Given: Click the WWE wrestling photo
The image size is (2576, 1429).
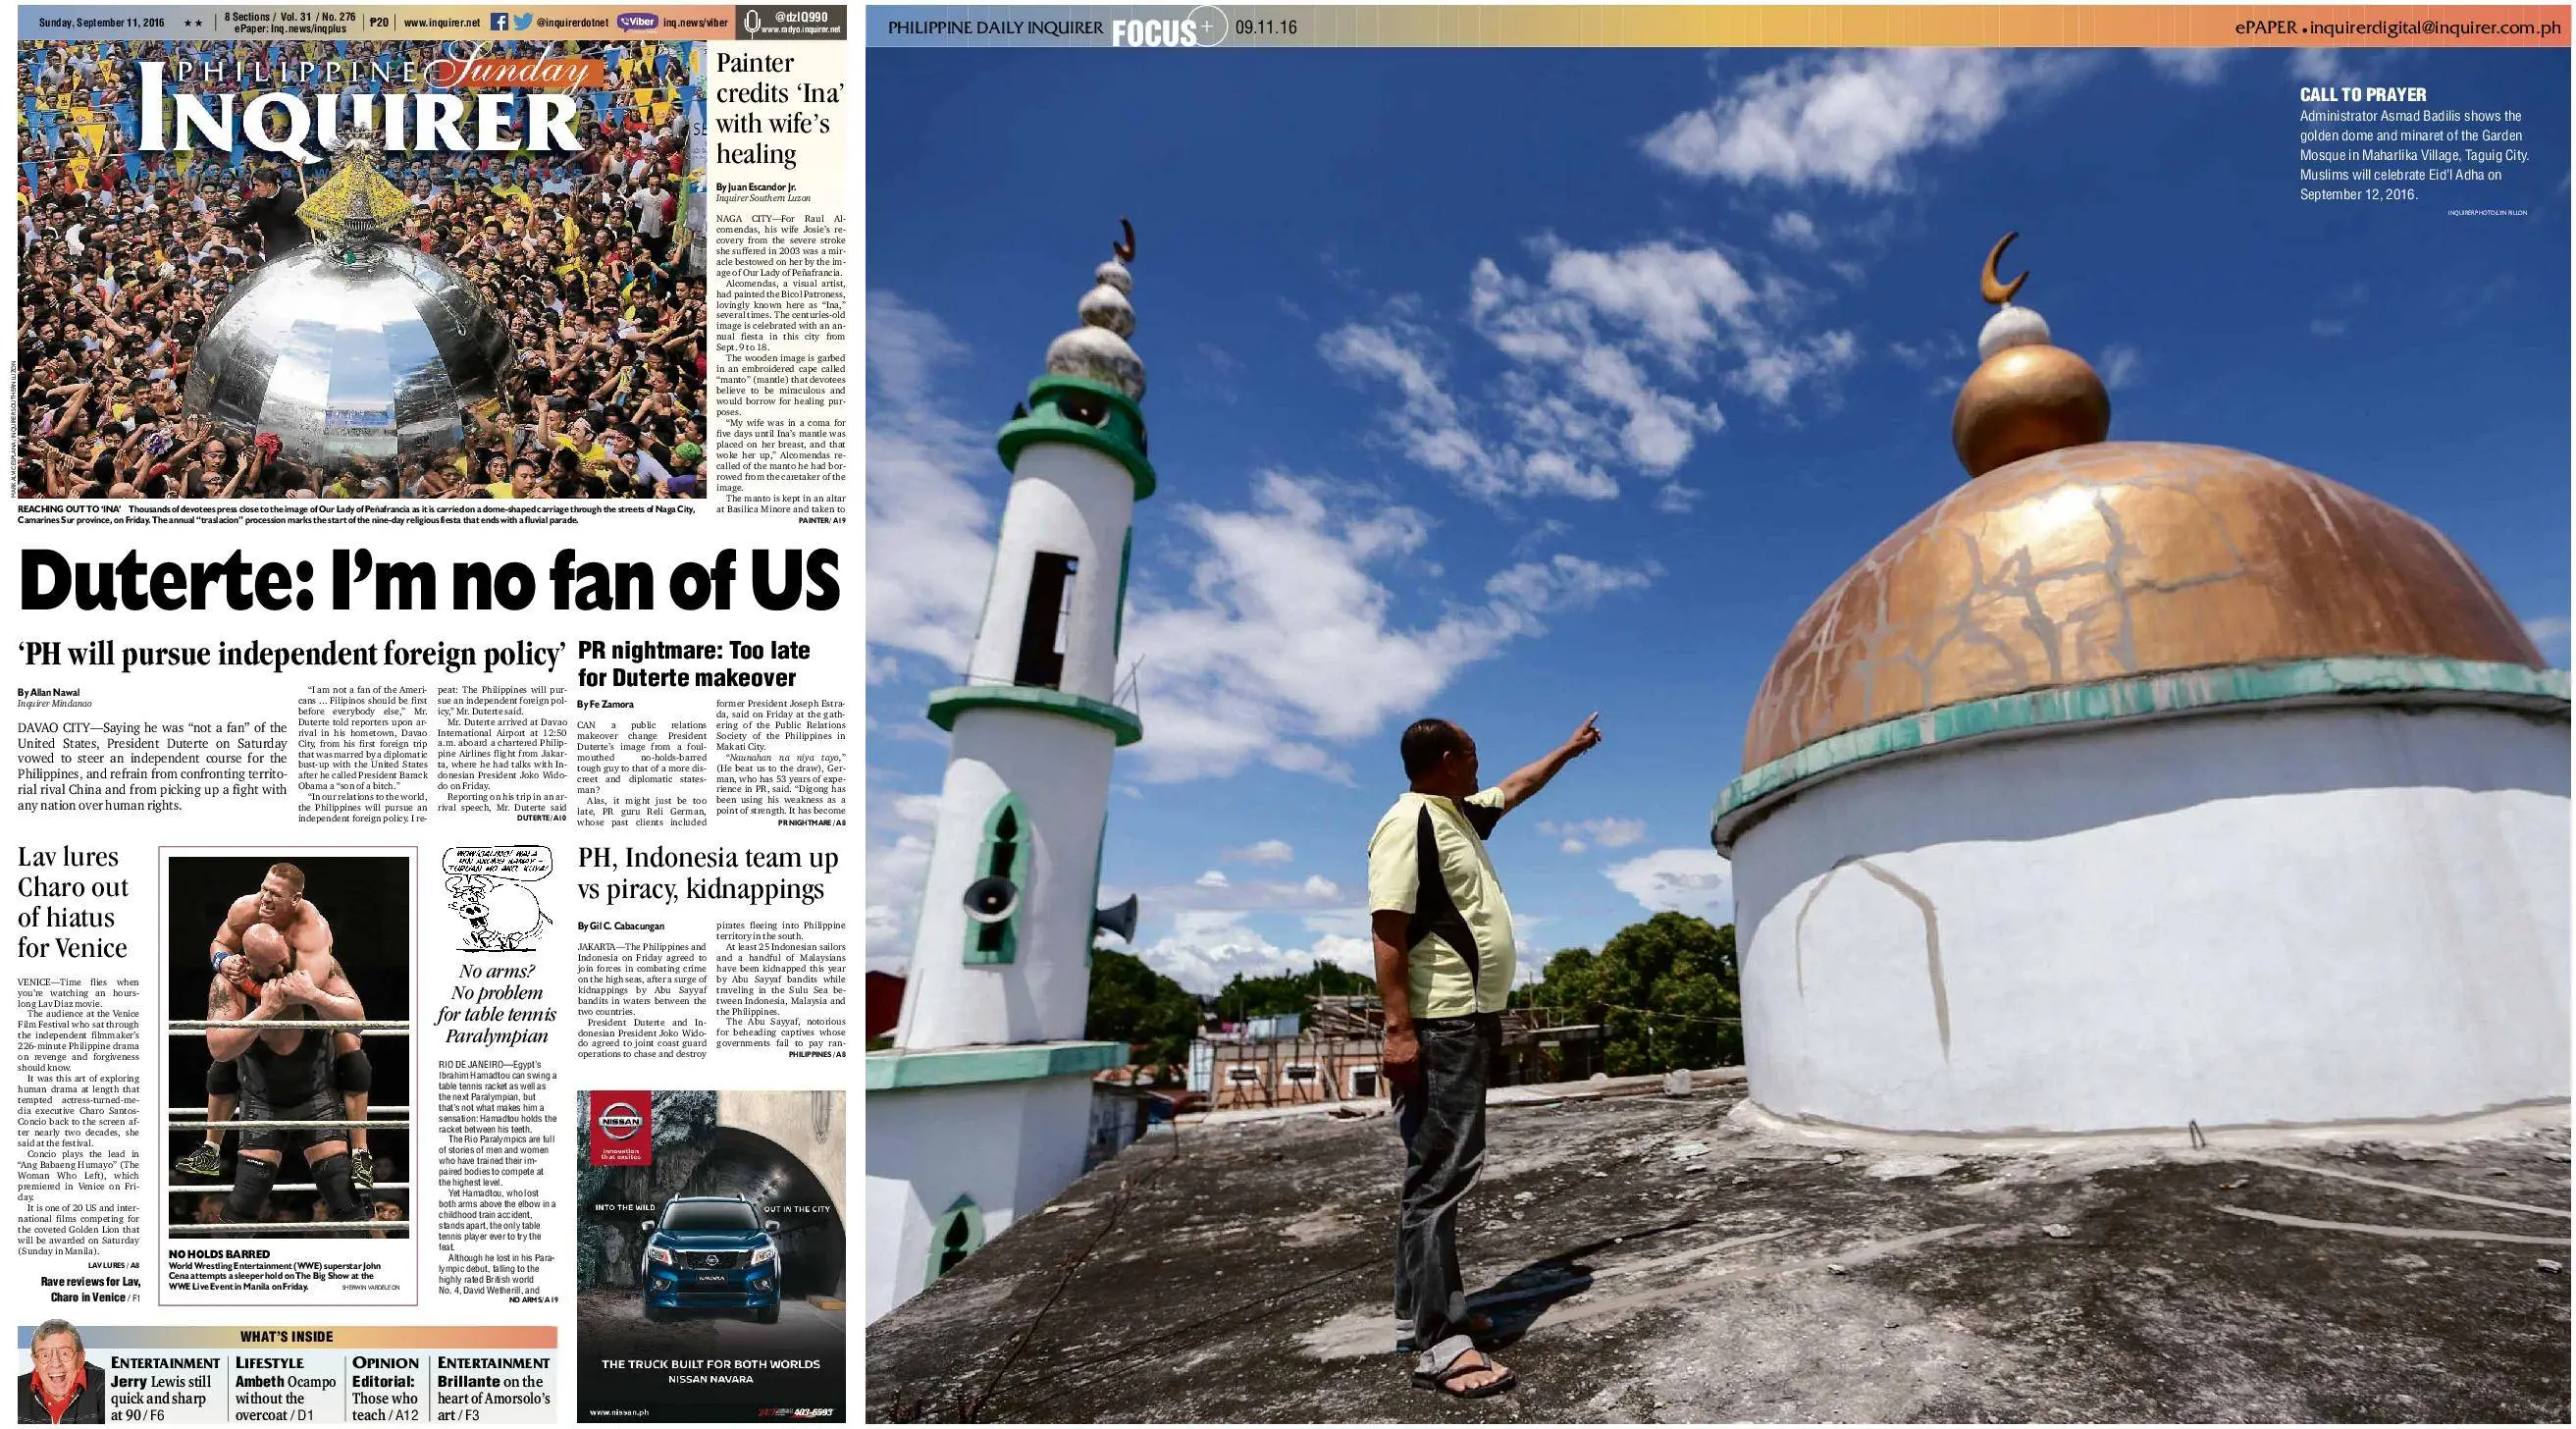Looking at the screenshot, I should point(288,1047).
